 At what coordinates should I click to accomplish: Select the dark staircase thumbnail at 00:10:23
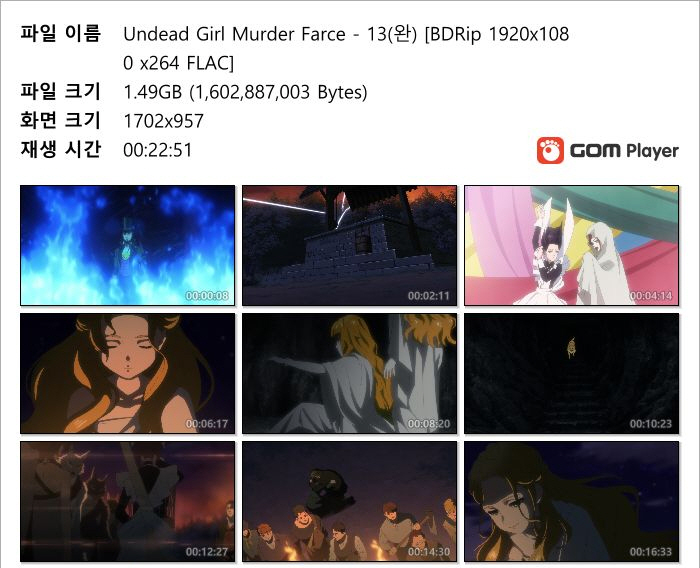pyautogui.click(x=571, y=373)
